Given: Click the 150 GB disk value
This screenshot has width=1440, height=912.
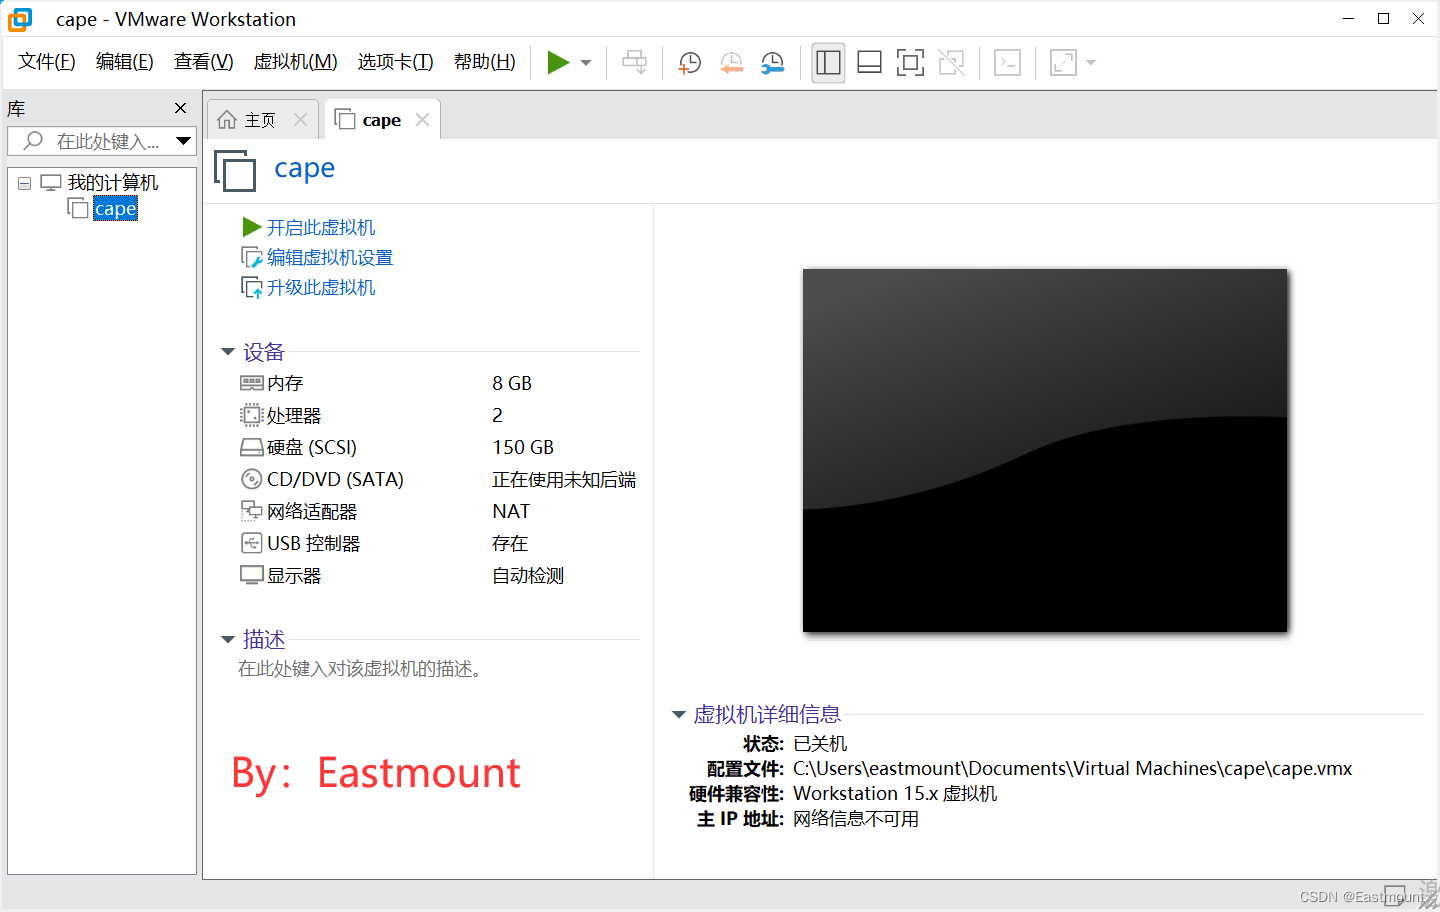Looking at the screenshot, I should click(x=523, y=447).
